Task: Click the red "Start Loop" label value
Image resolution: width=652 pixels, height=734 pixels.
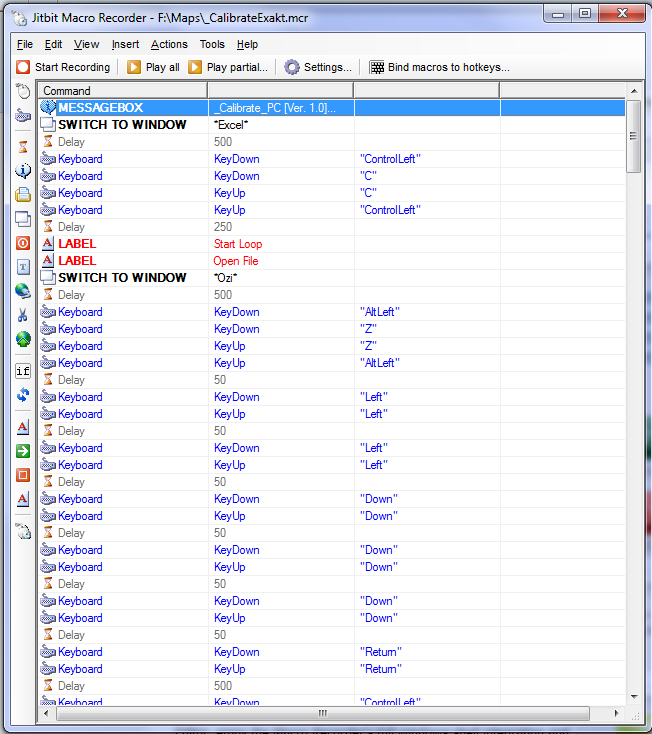Action: pos(238,244)
